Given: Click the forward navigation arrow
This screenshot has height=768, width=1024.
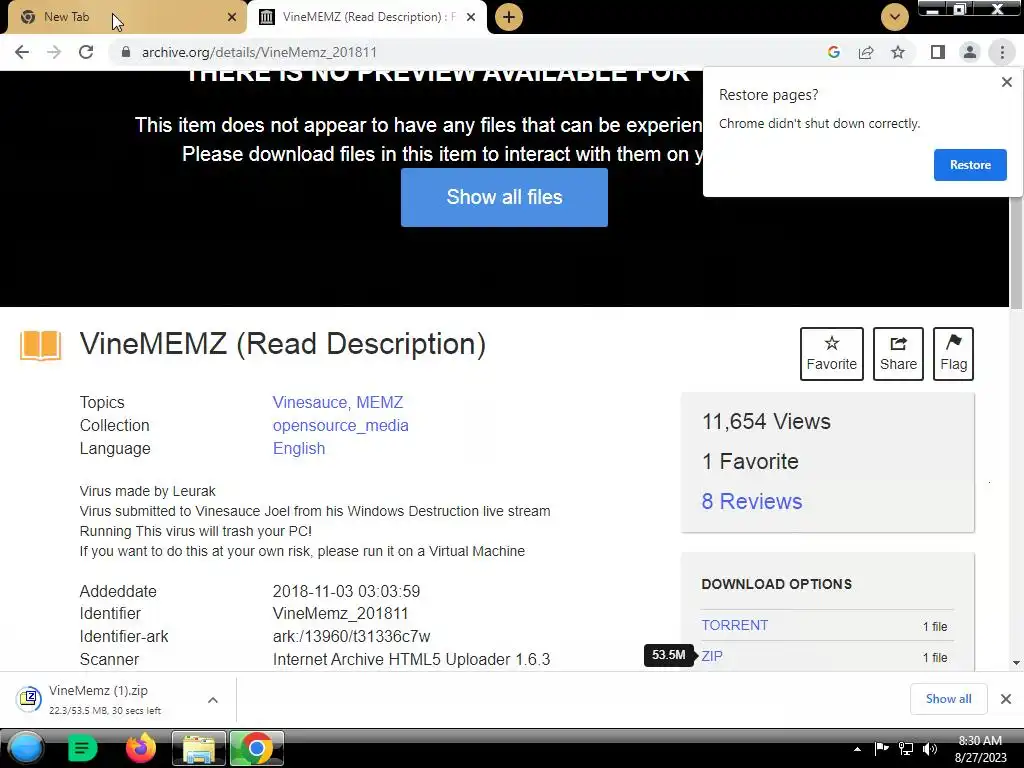Looking at the screenshot, I should pyautogui.click(x=54, y=52).
